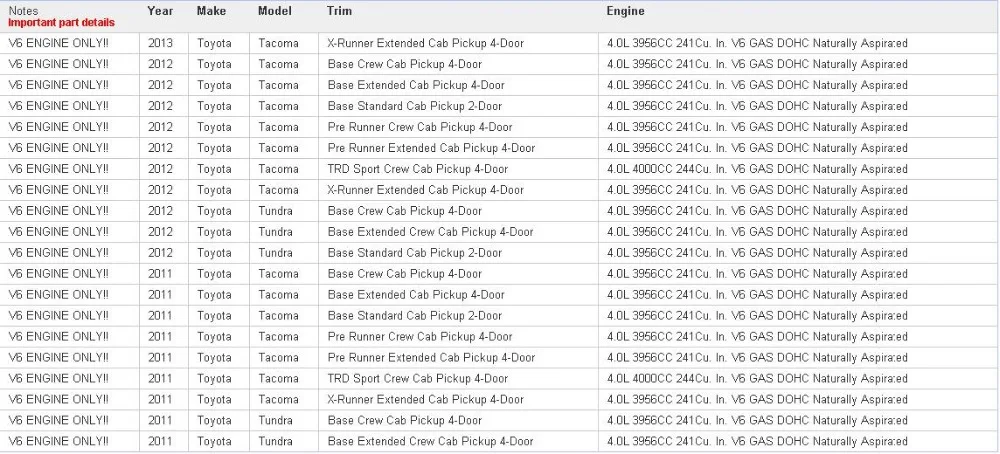Viewport: 1000px width, 454px height.
Task: Select 2012 Tacoma 'Base Crew Cab Pickup 4-Door' trim
Action: (404, 64)
